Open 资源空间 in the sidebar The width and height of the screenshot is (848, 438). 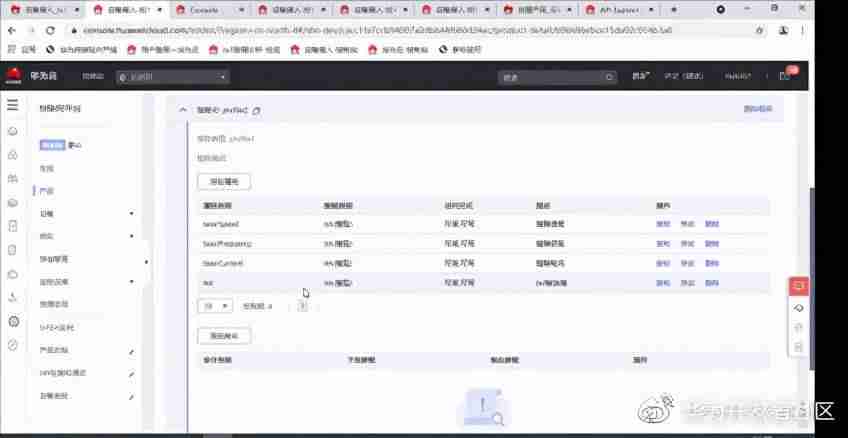(x=54, y=304)
